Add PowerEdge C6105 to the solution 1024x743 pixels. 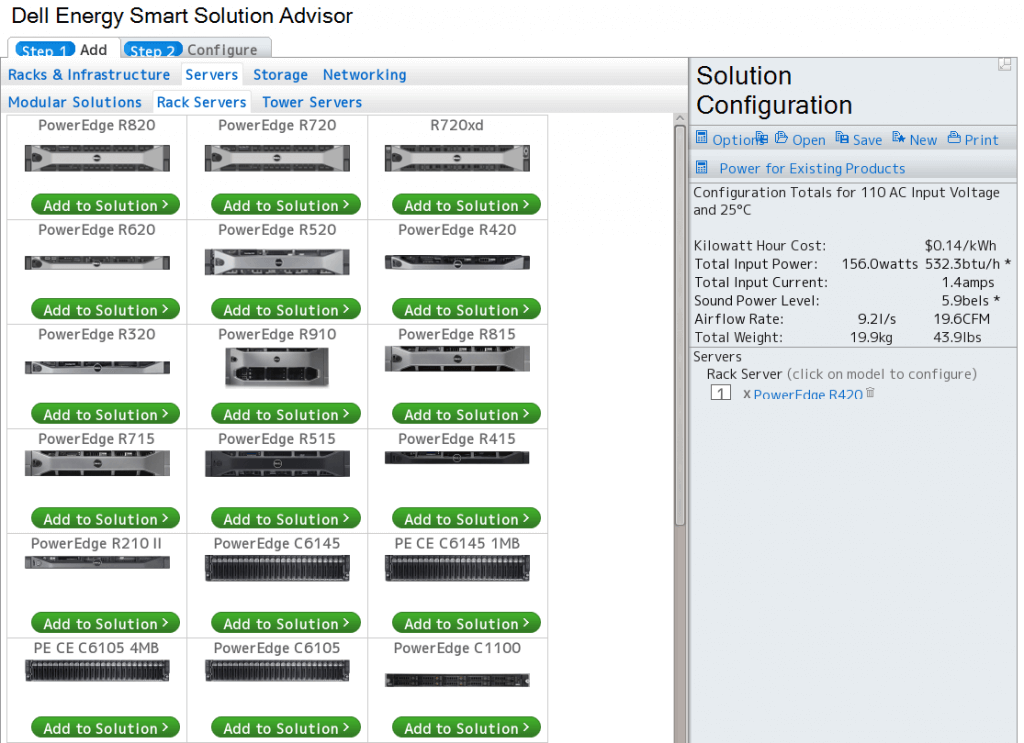pos(286,727)
